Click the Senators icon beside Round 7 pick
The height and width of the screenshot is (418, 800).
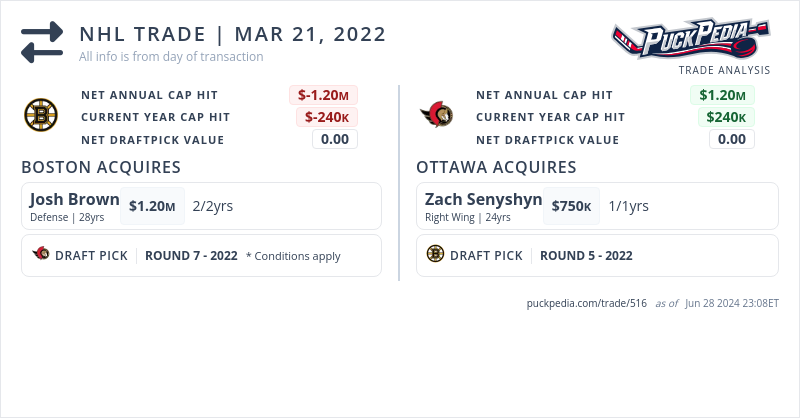click(41, 255)
